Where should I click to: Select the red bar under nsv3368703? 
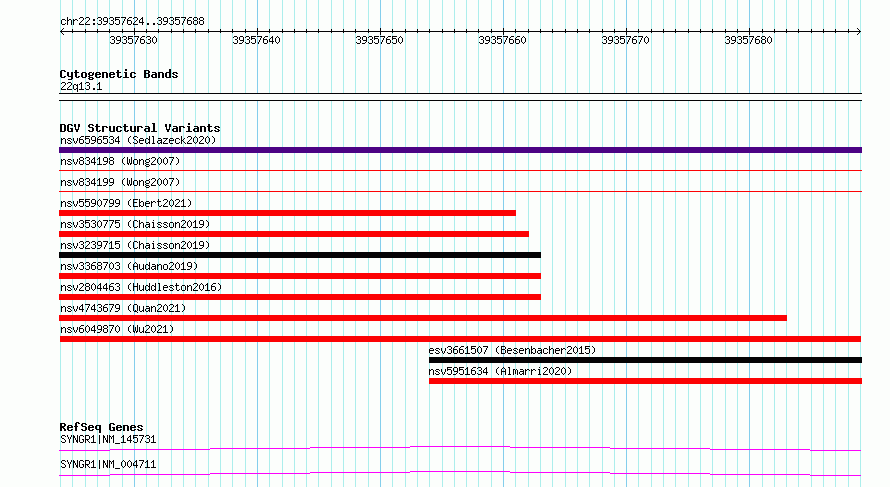click(300, 276)
